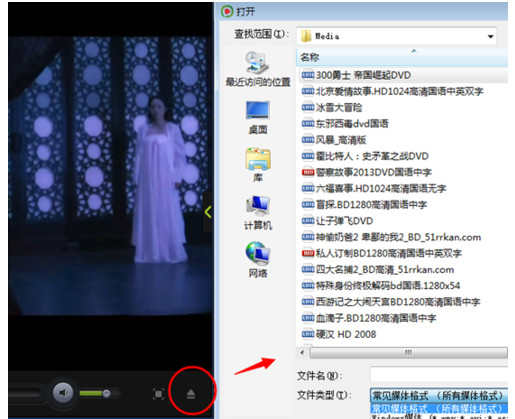Sort files by 名称 column header
This screenshot has width=515, height=419.
coord(402,57)
